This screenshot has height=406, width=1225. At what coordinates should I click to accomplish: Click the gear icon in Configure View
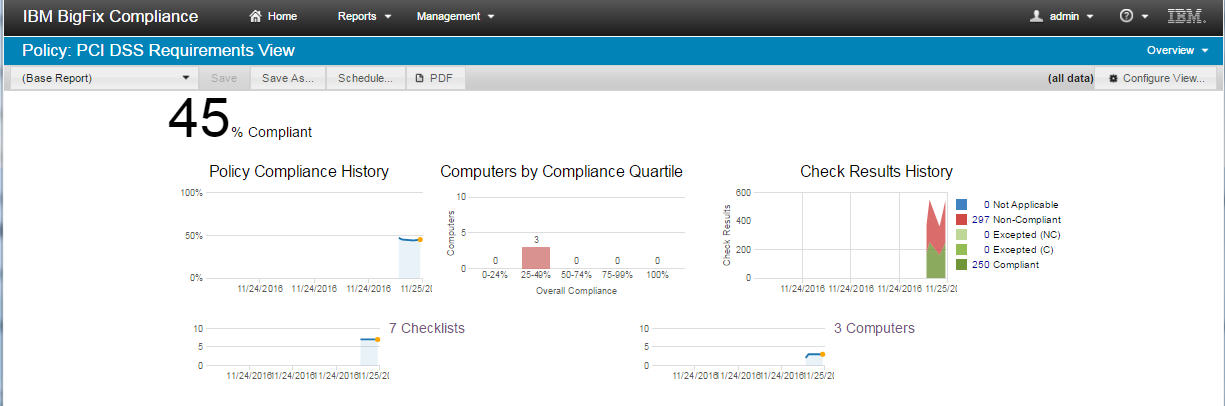pyautogui.click(x=1113, y=78)
